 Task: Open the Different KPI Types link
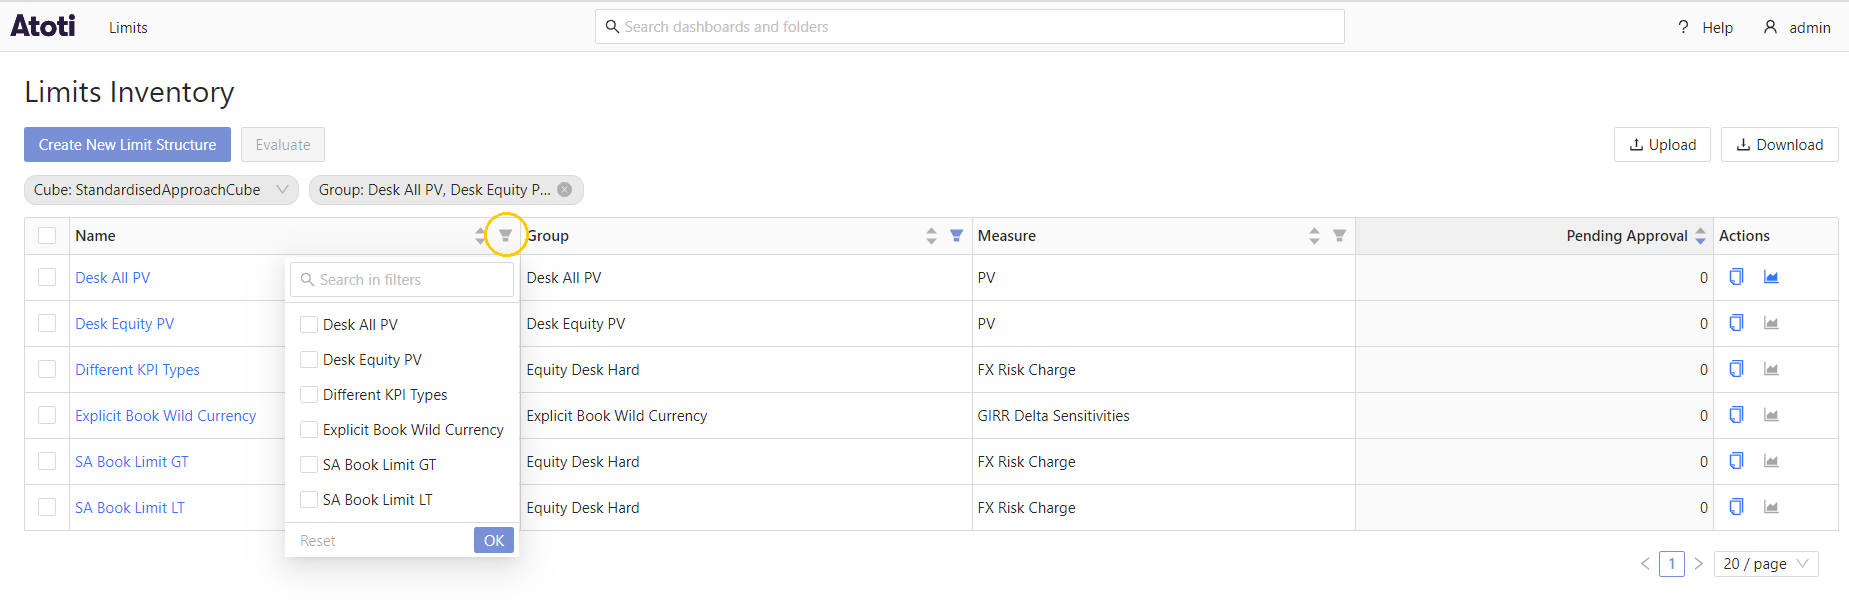138,370
